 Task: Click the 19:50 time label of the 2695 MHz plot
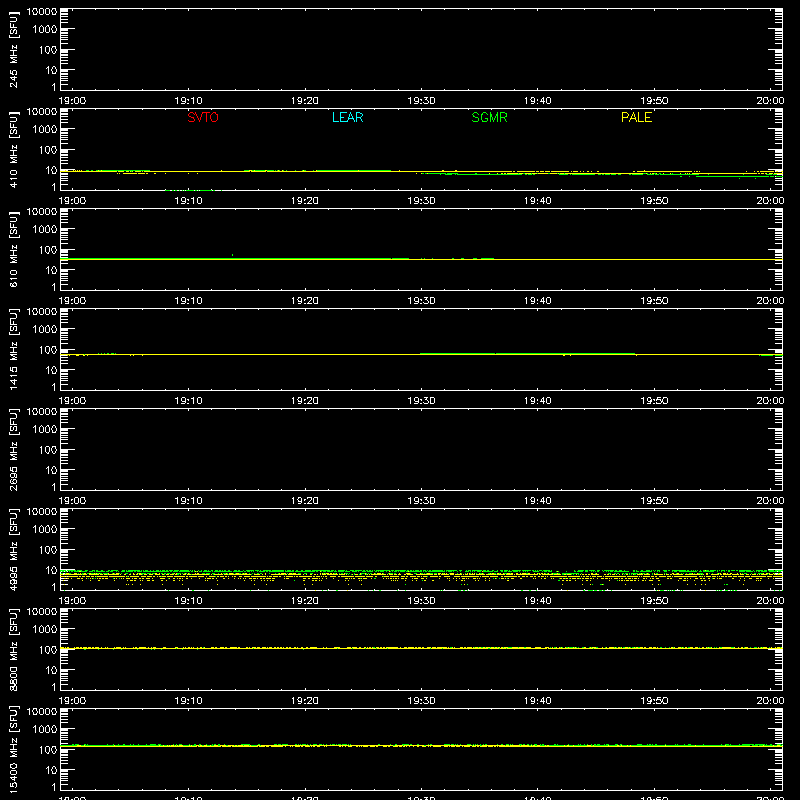pos(654,501)
